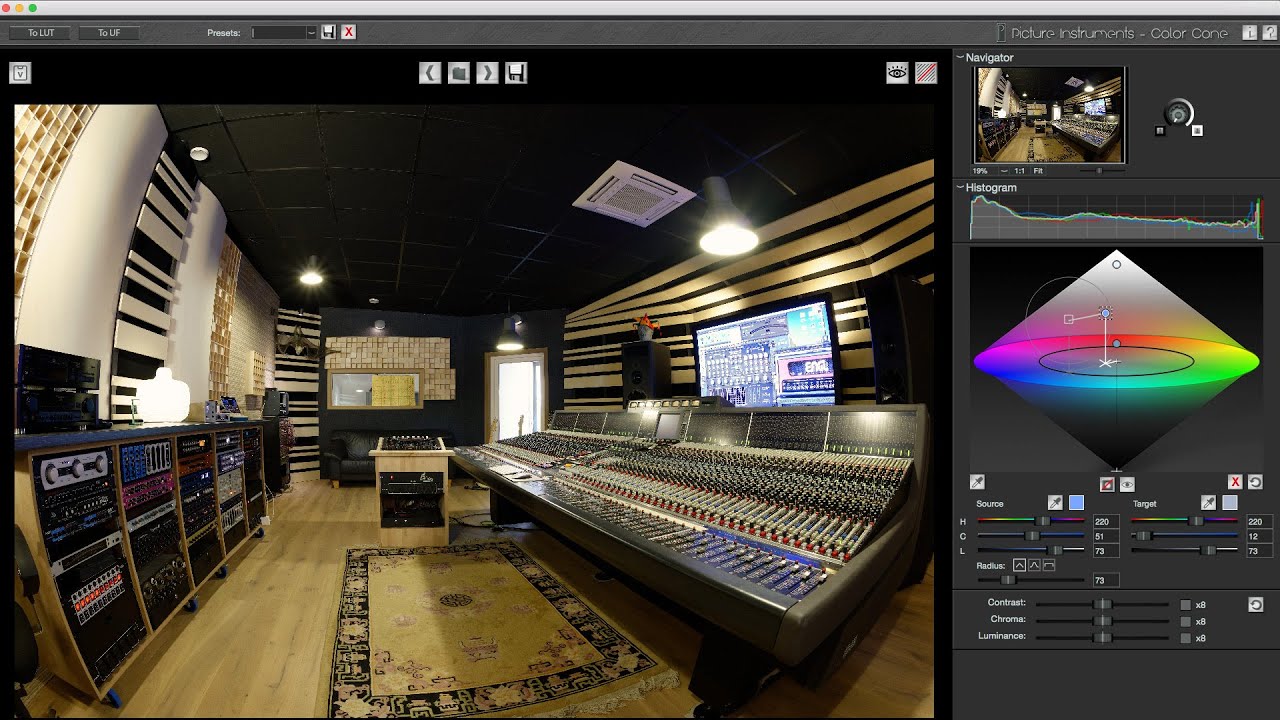Enable the Contrast x8 checkbox
The height and width of the screenshot is (720, 1280).
1186,605
